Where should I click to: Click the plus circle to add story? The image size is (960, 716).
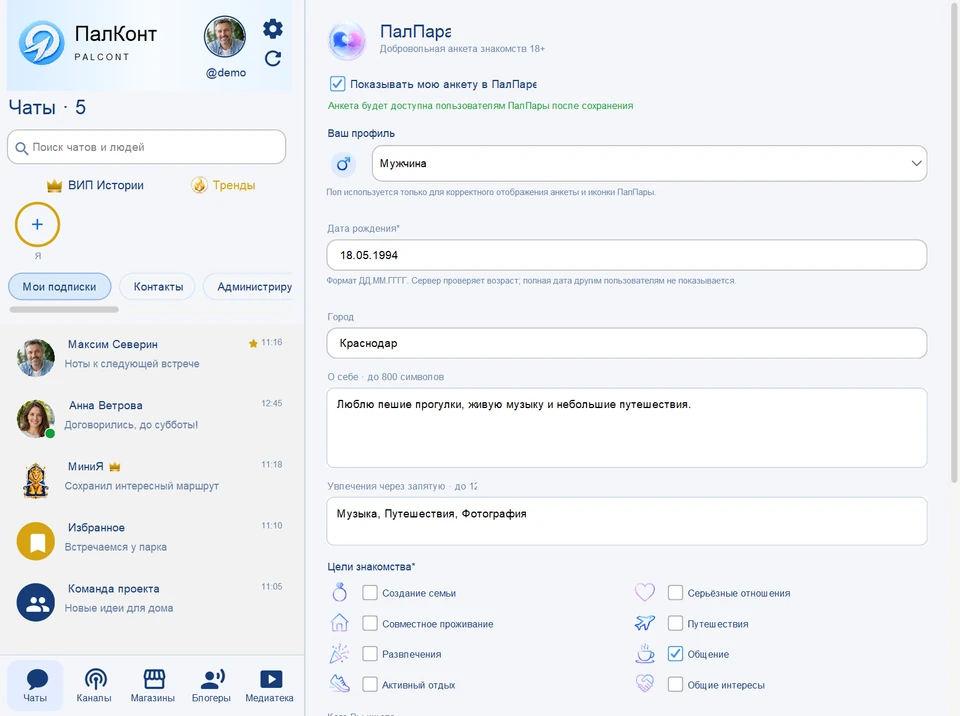pos(37,224)
